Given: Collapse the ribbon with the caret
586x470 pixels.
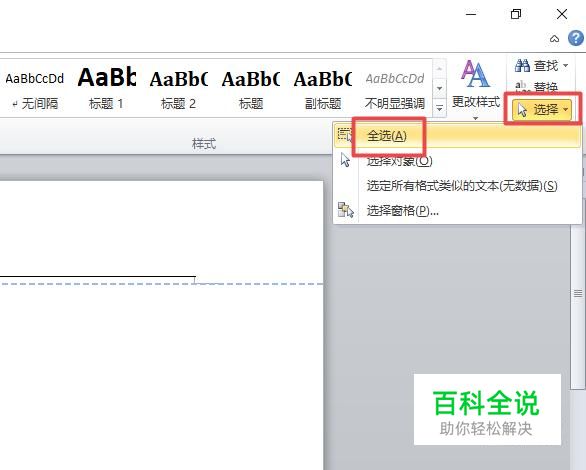Looking at the screenshot, I should tap(555, 38).
